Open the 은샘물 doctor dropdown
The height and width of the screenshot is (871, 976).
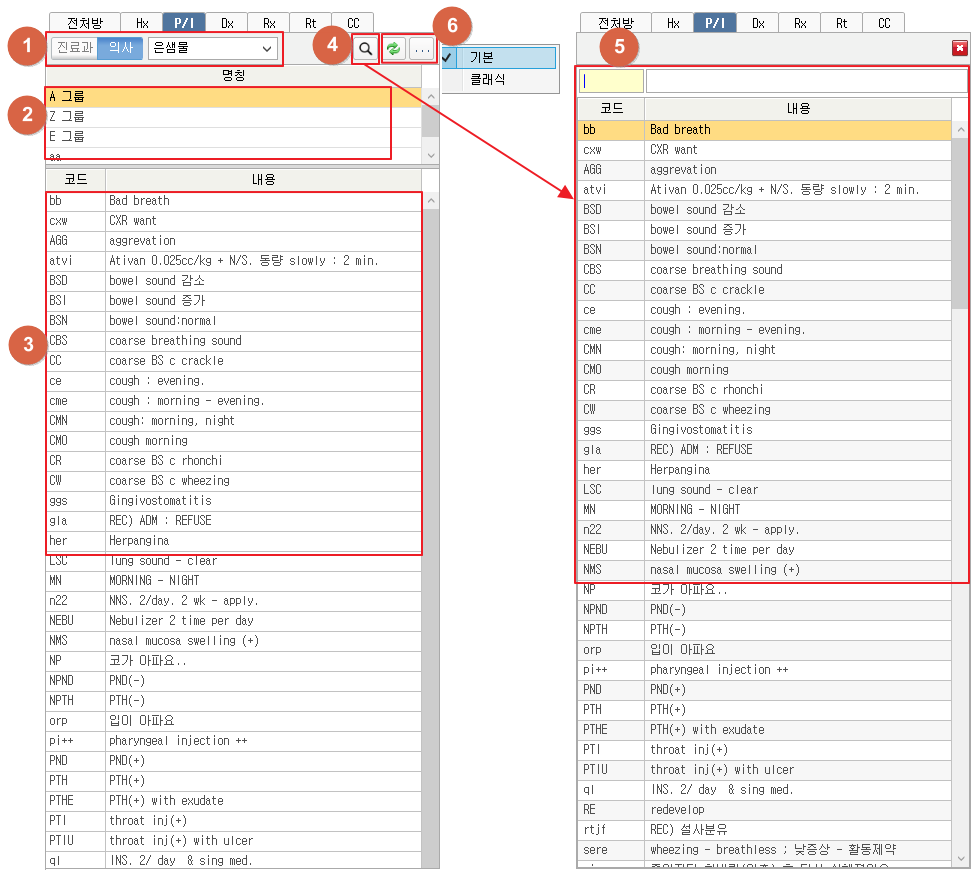pyautogui.click(x=213, y=48)
